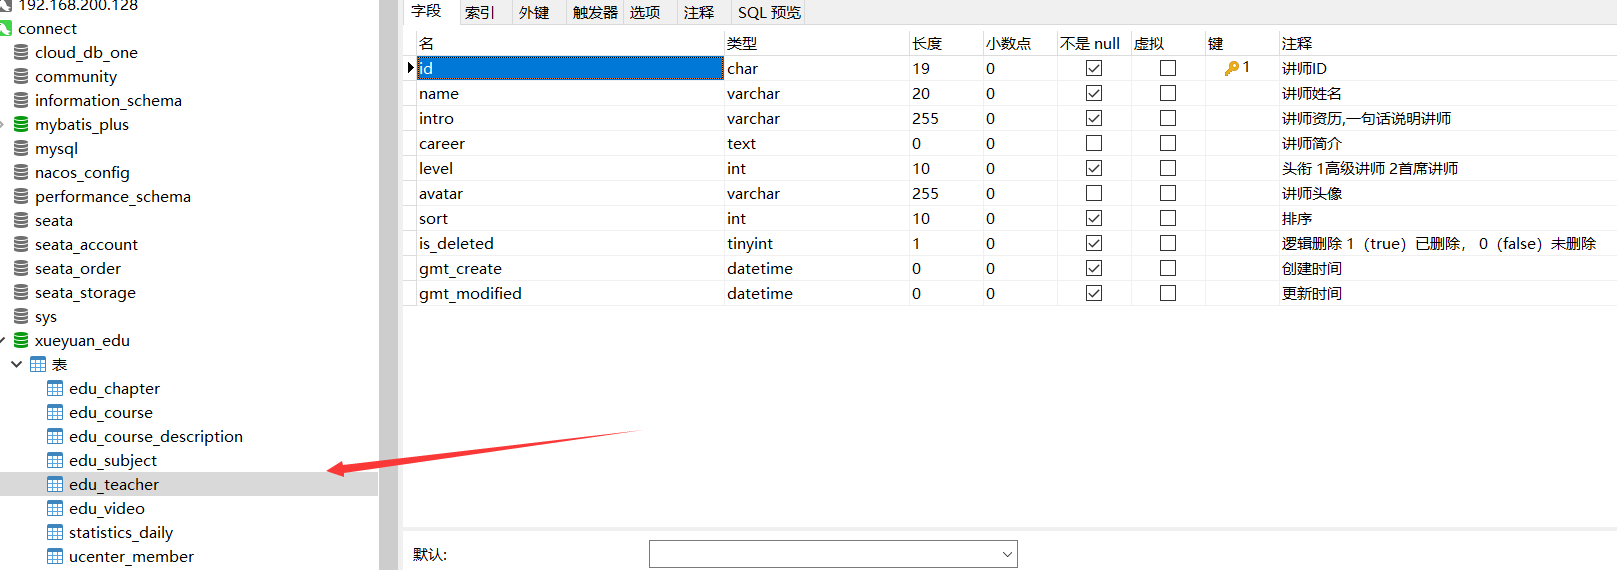Image resolution: width=1617 pixels, height=570 pixels.
Task: Toggle not-null checkbox for career field
Action: (x=1094, y=144)
